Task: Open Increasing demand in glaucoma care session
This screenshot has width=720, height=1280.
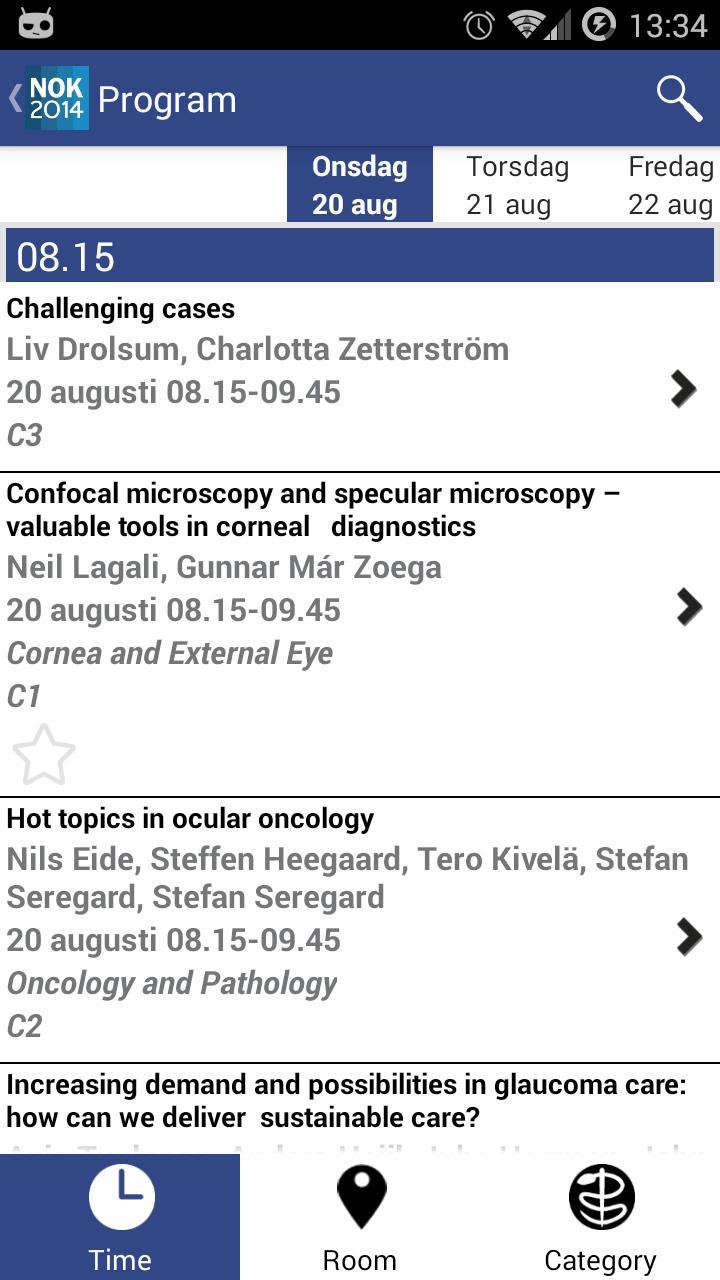Action: click(x=346, y=1100)
